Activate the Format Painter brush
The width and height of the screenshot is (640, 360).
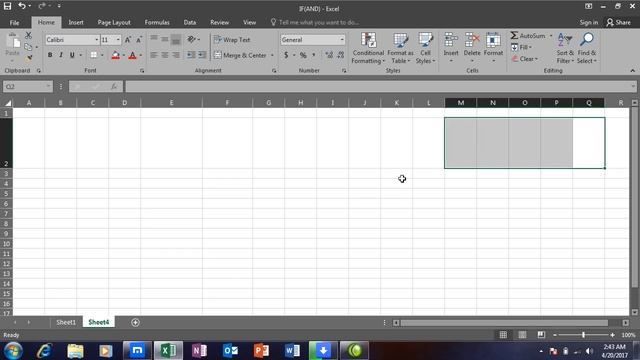click(28, 58)
